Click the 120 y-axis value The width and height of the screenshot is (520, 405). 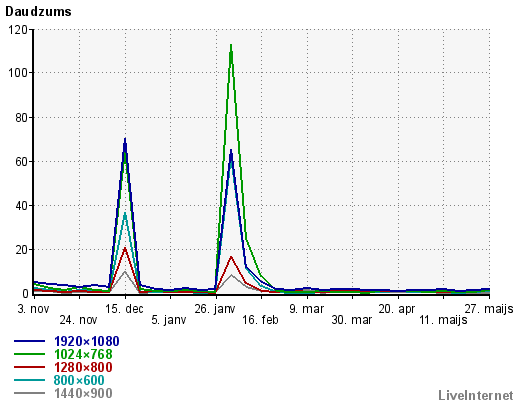18,30
